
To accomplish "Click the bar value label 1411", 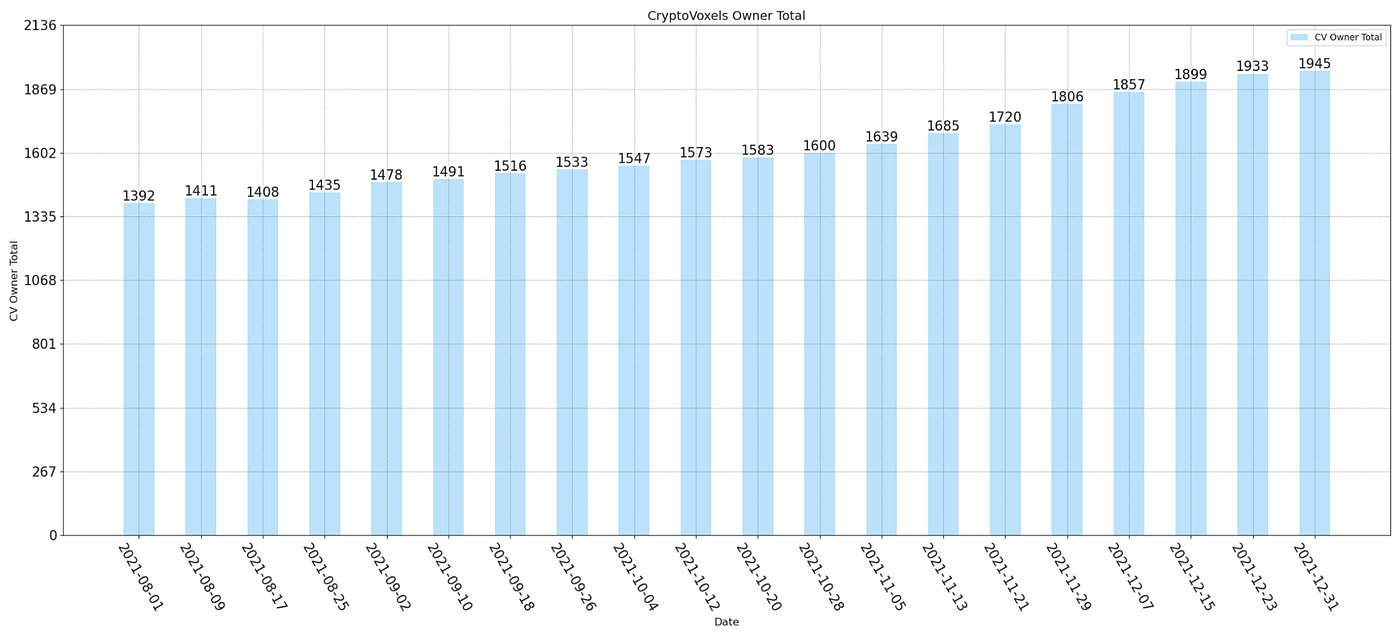I will tap(201, 191).
